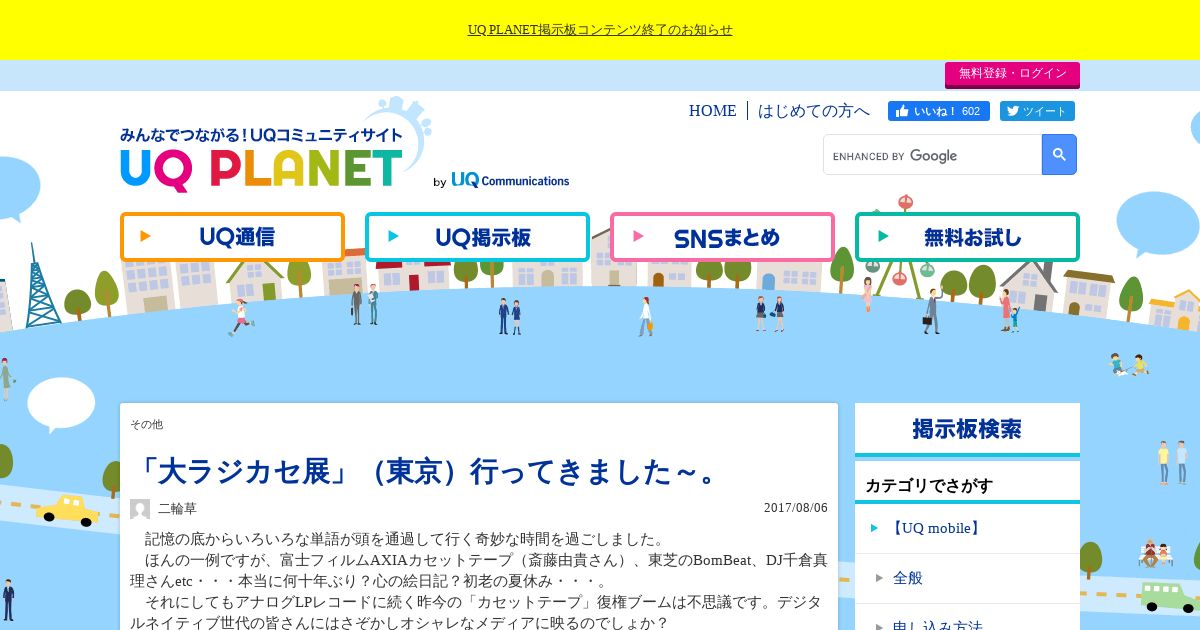Click the orange arrow in UQ通信
Image resolution: width=1200 pixels, height=630 pixels.
click(146, 237)
